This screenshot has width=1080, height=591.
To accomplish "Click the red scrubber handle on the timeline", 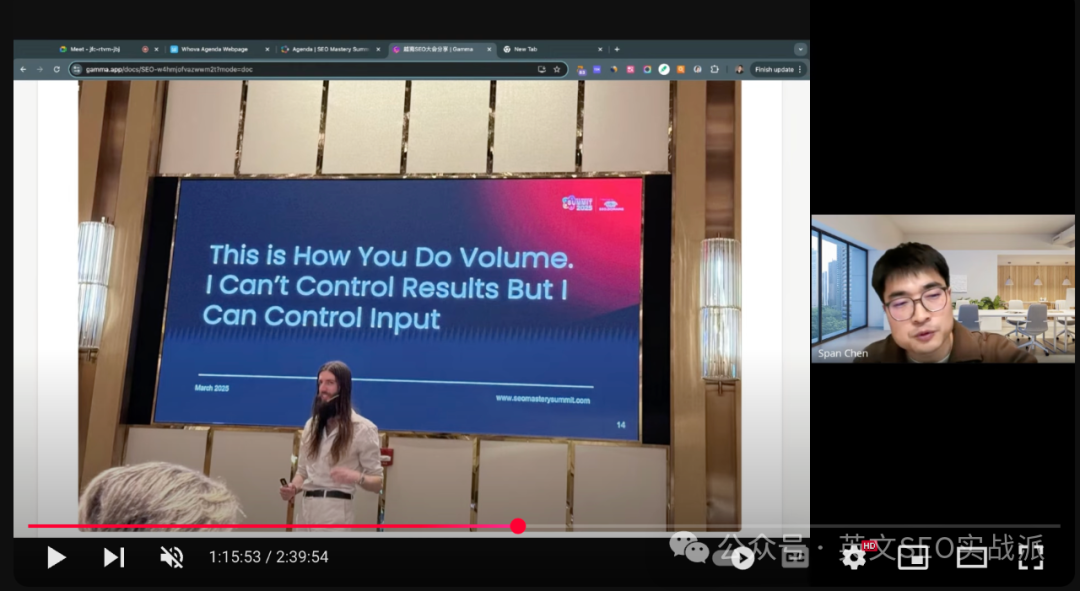I will point(518,526).
